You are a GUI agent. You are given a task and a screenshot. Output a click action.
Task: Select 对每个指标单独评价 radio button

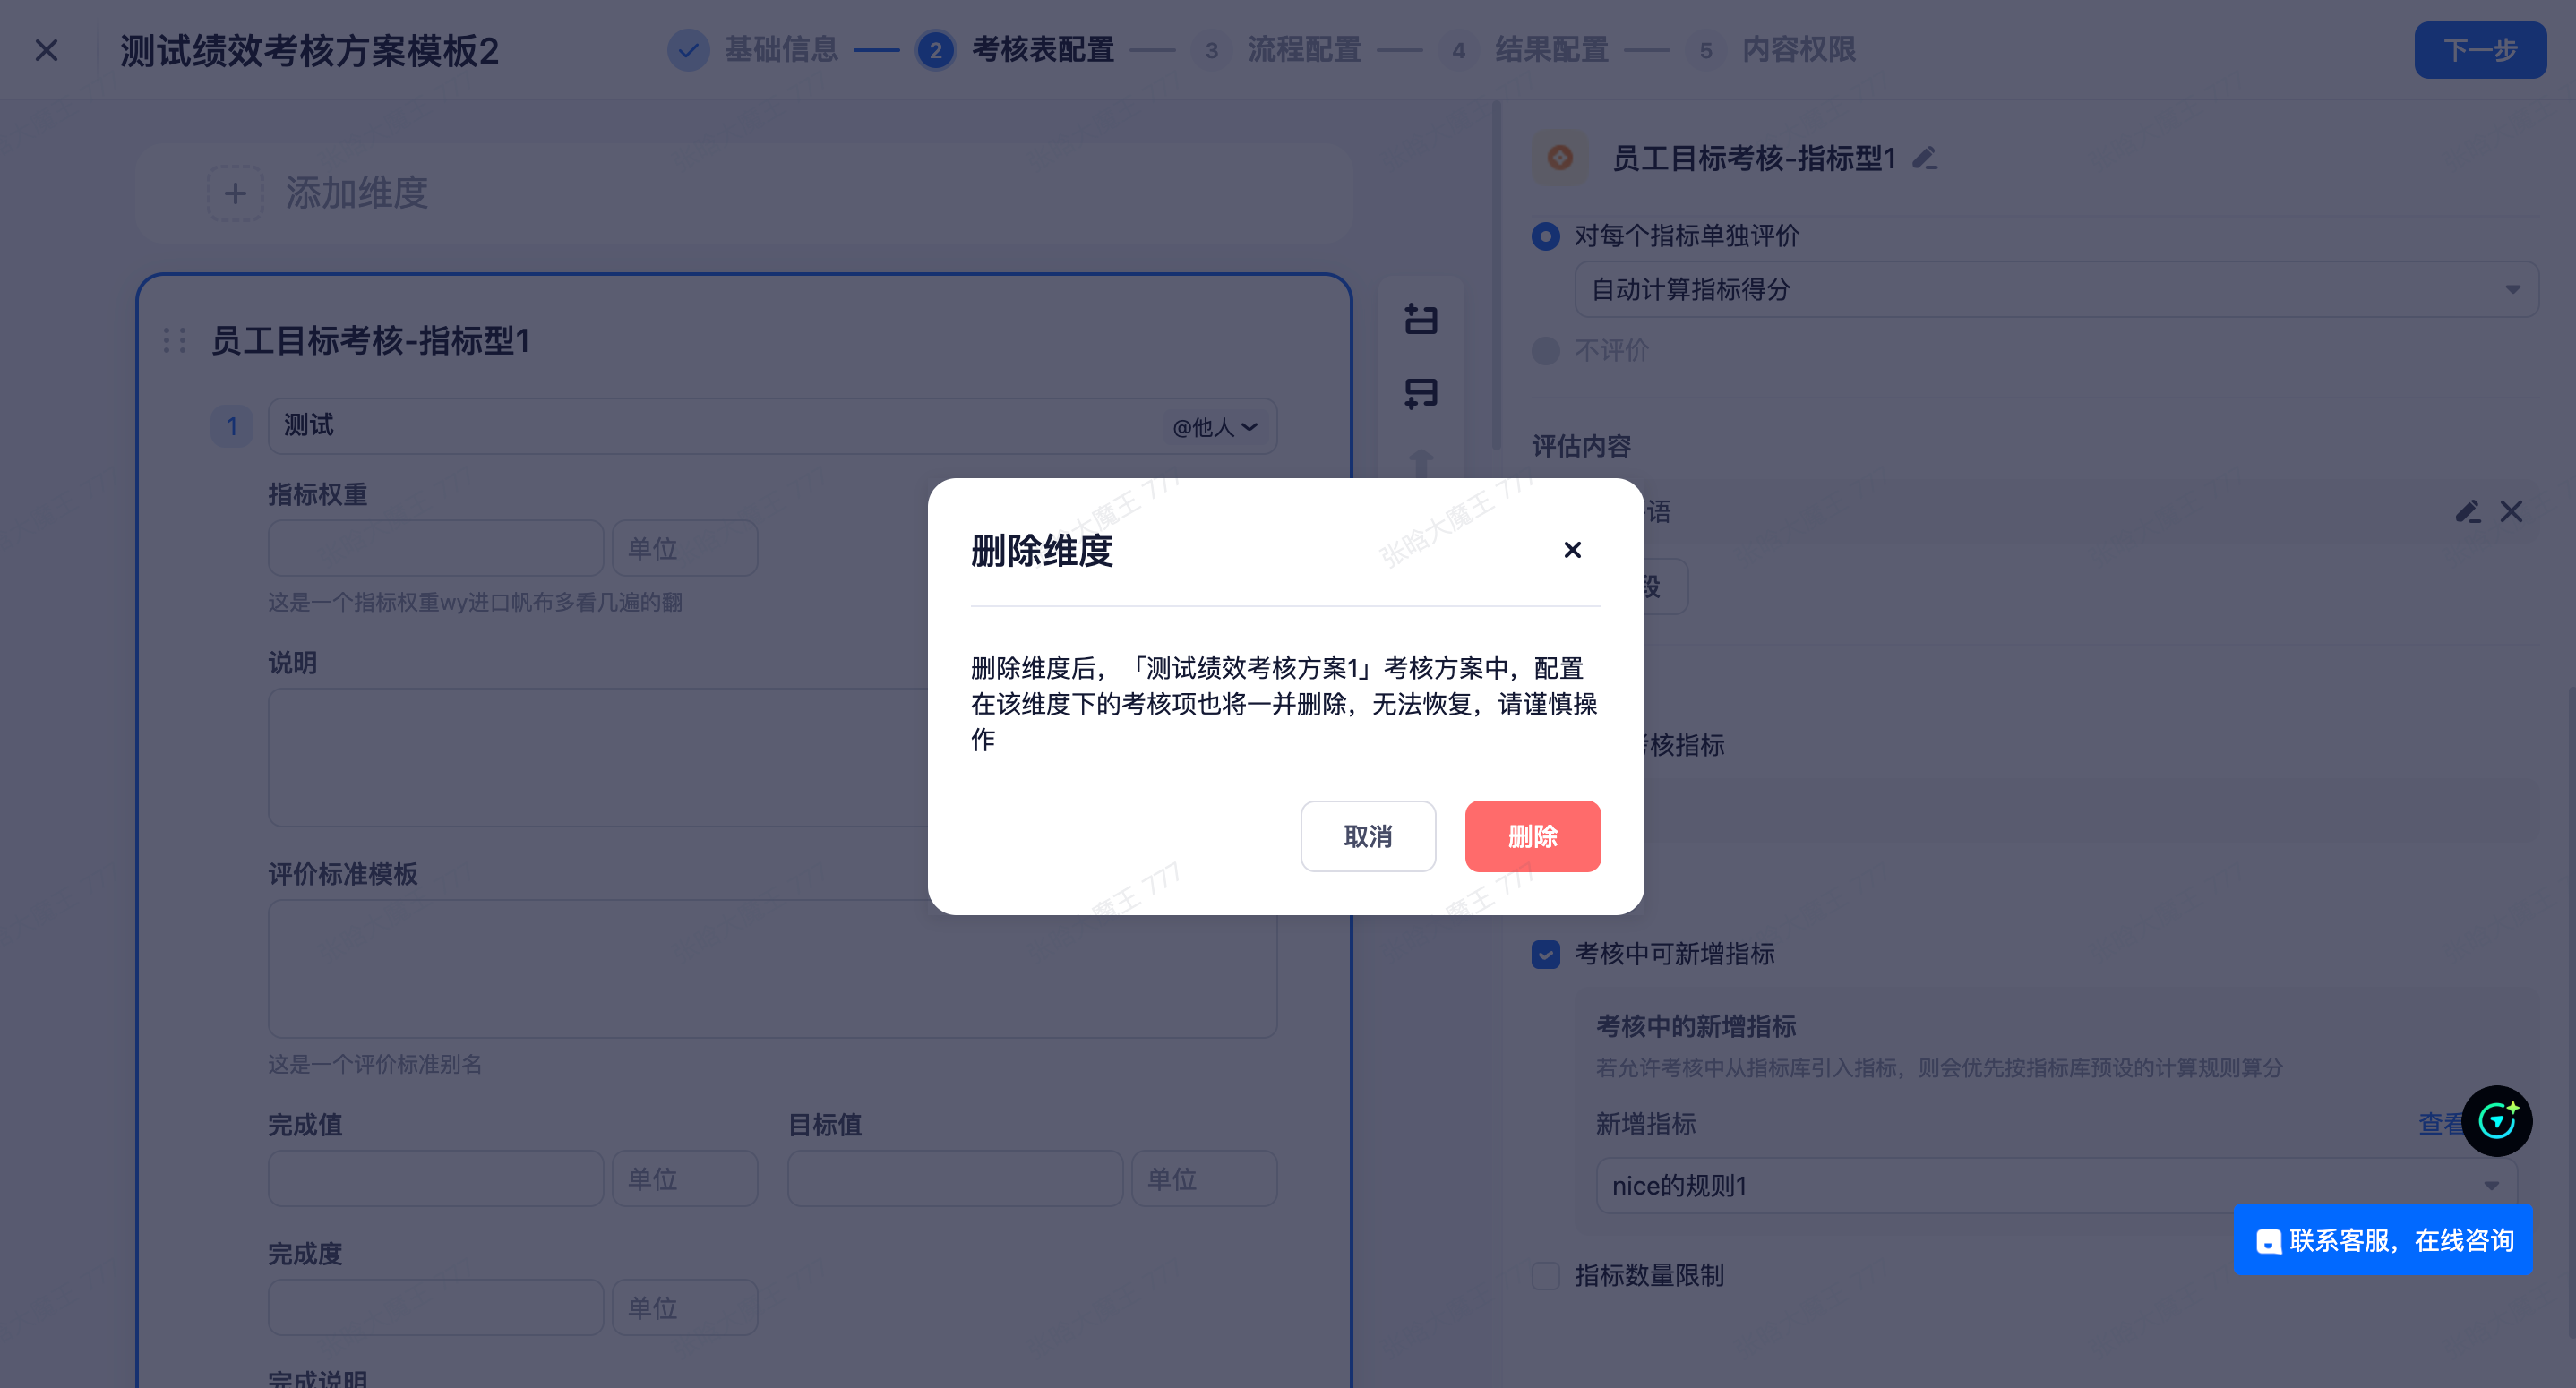(x=1546, y=237)
